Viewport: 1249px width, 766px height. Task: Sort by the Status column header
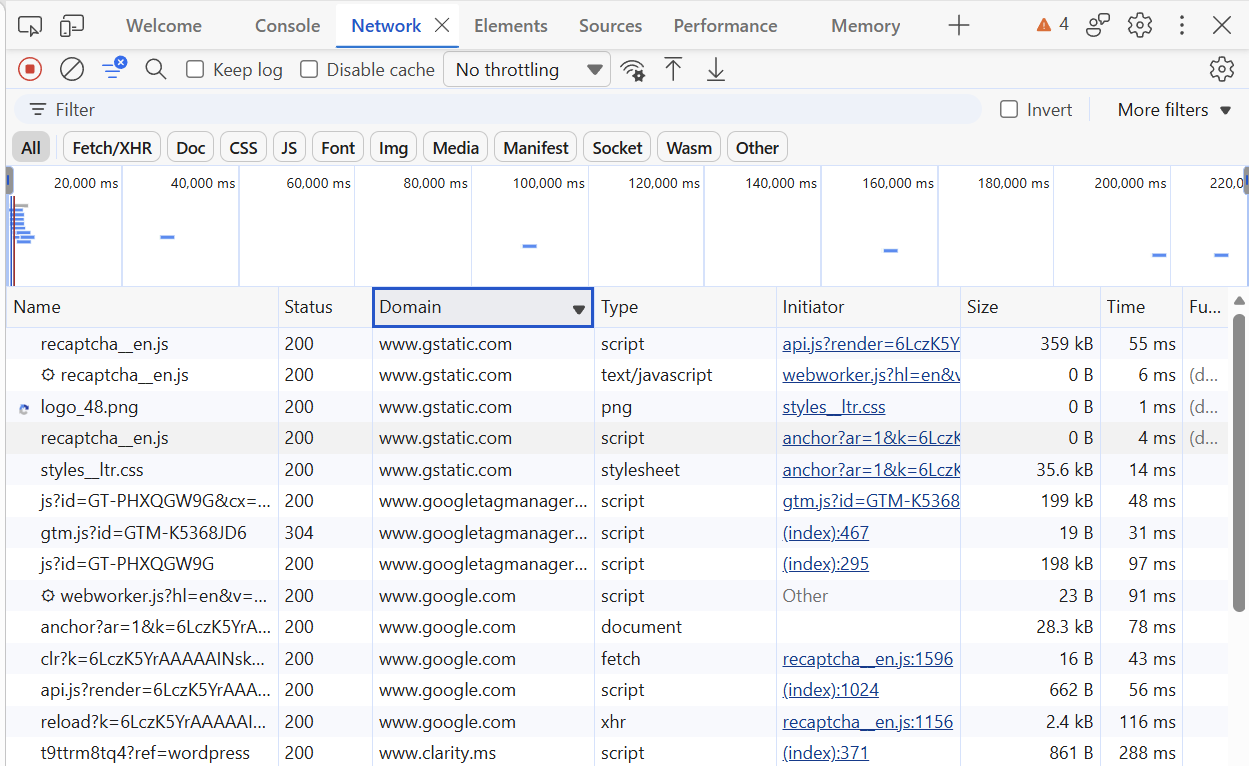click(325, 307)
